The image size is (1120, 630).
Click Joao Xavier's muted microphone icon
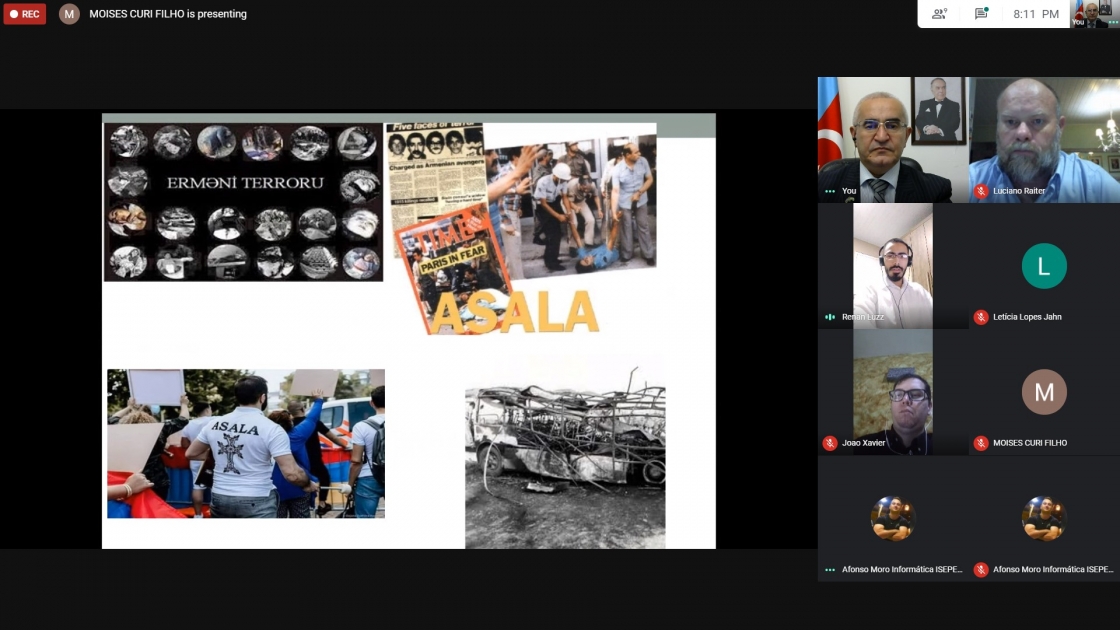(x=830, y=443)
